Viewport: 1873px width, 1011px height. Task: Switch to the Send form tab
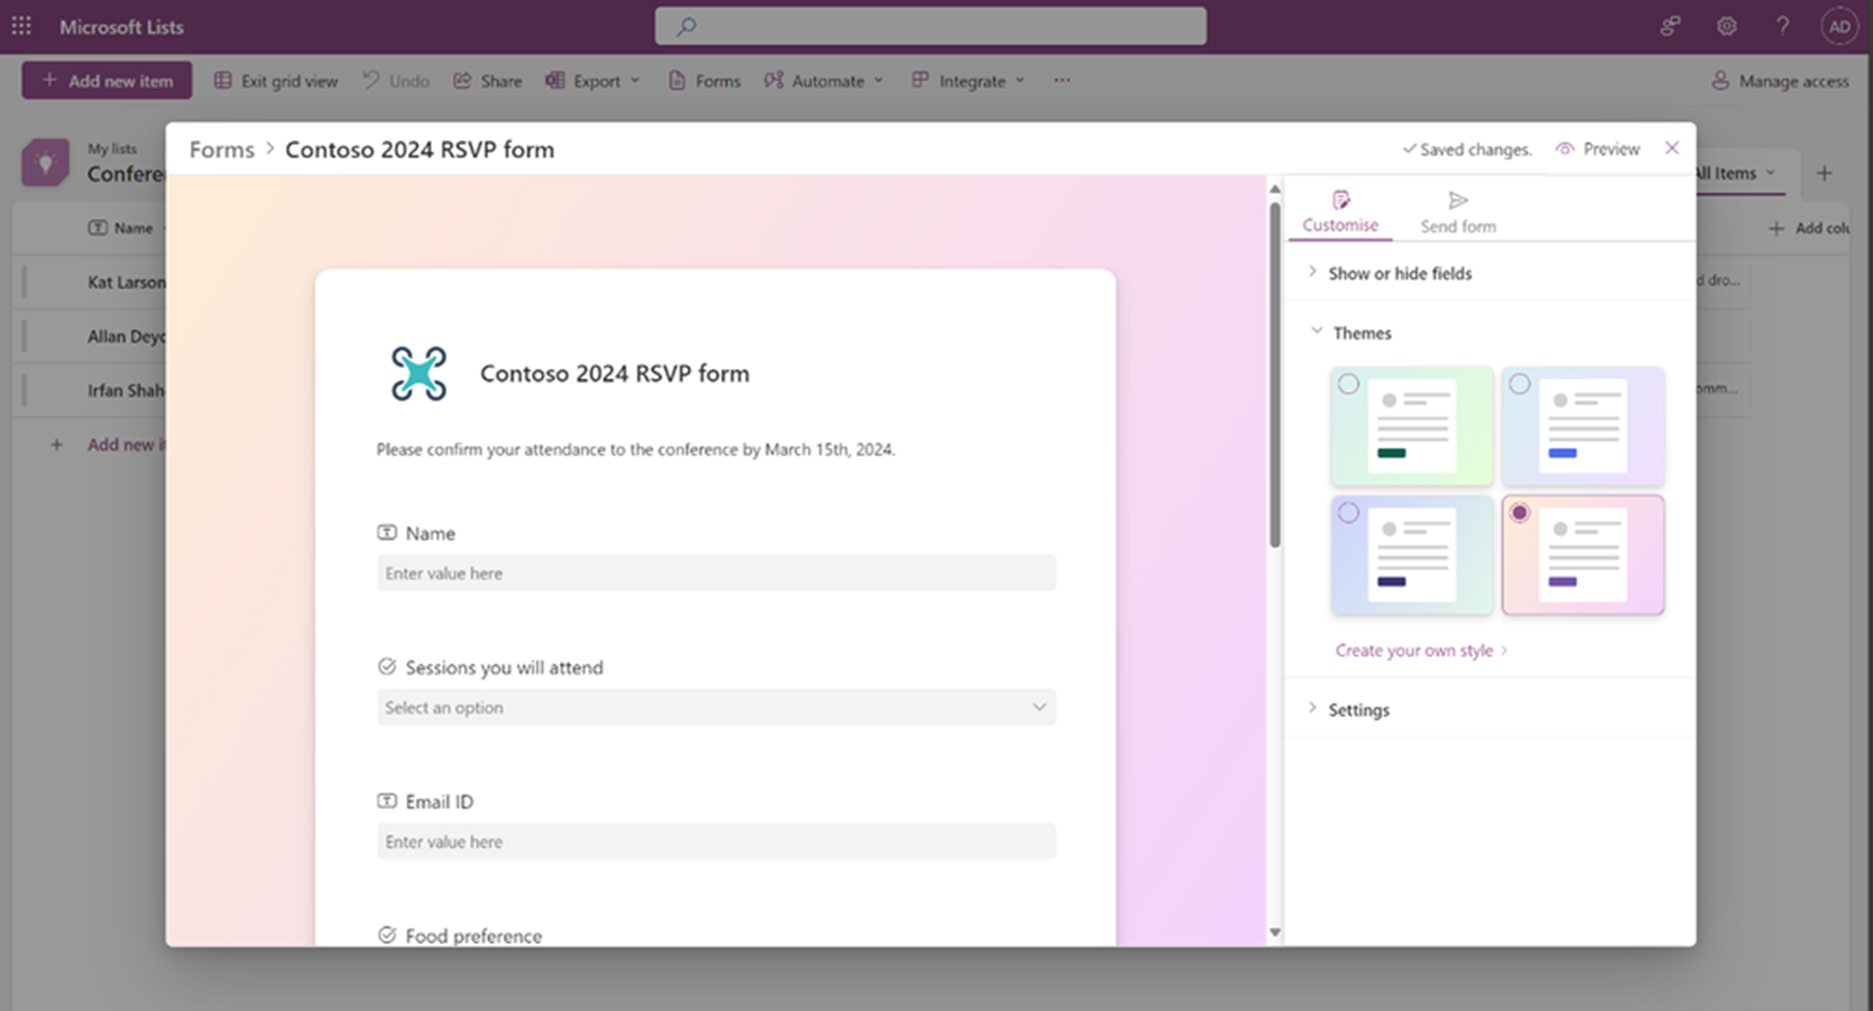(1457, 210)
